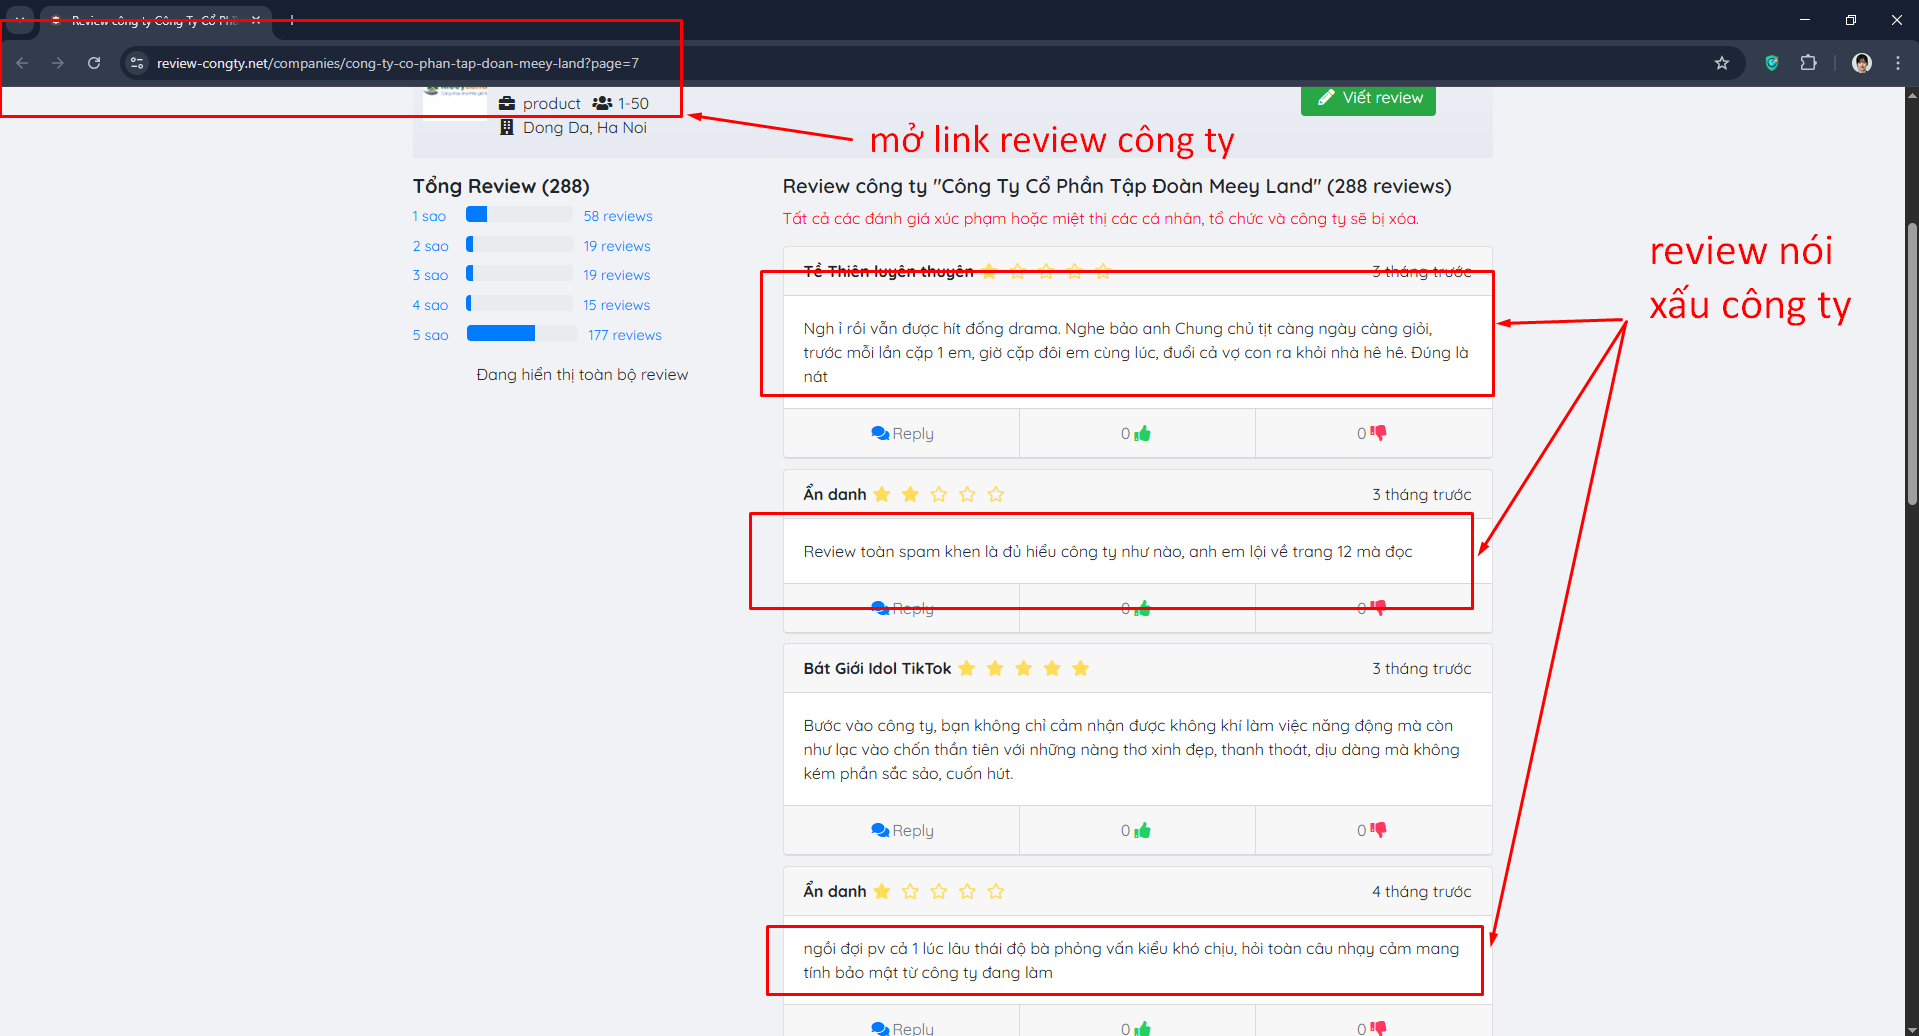Bookmark this page with the star icon
Screen dimensions: 1919x1036
click(1721, 63)
